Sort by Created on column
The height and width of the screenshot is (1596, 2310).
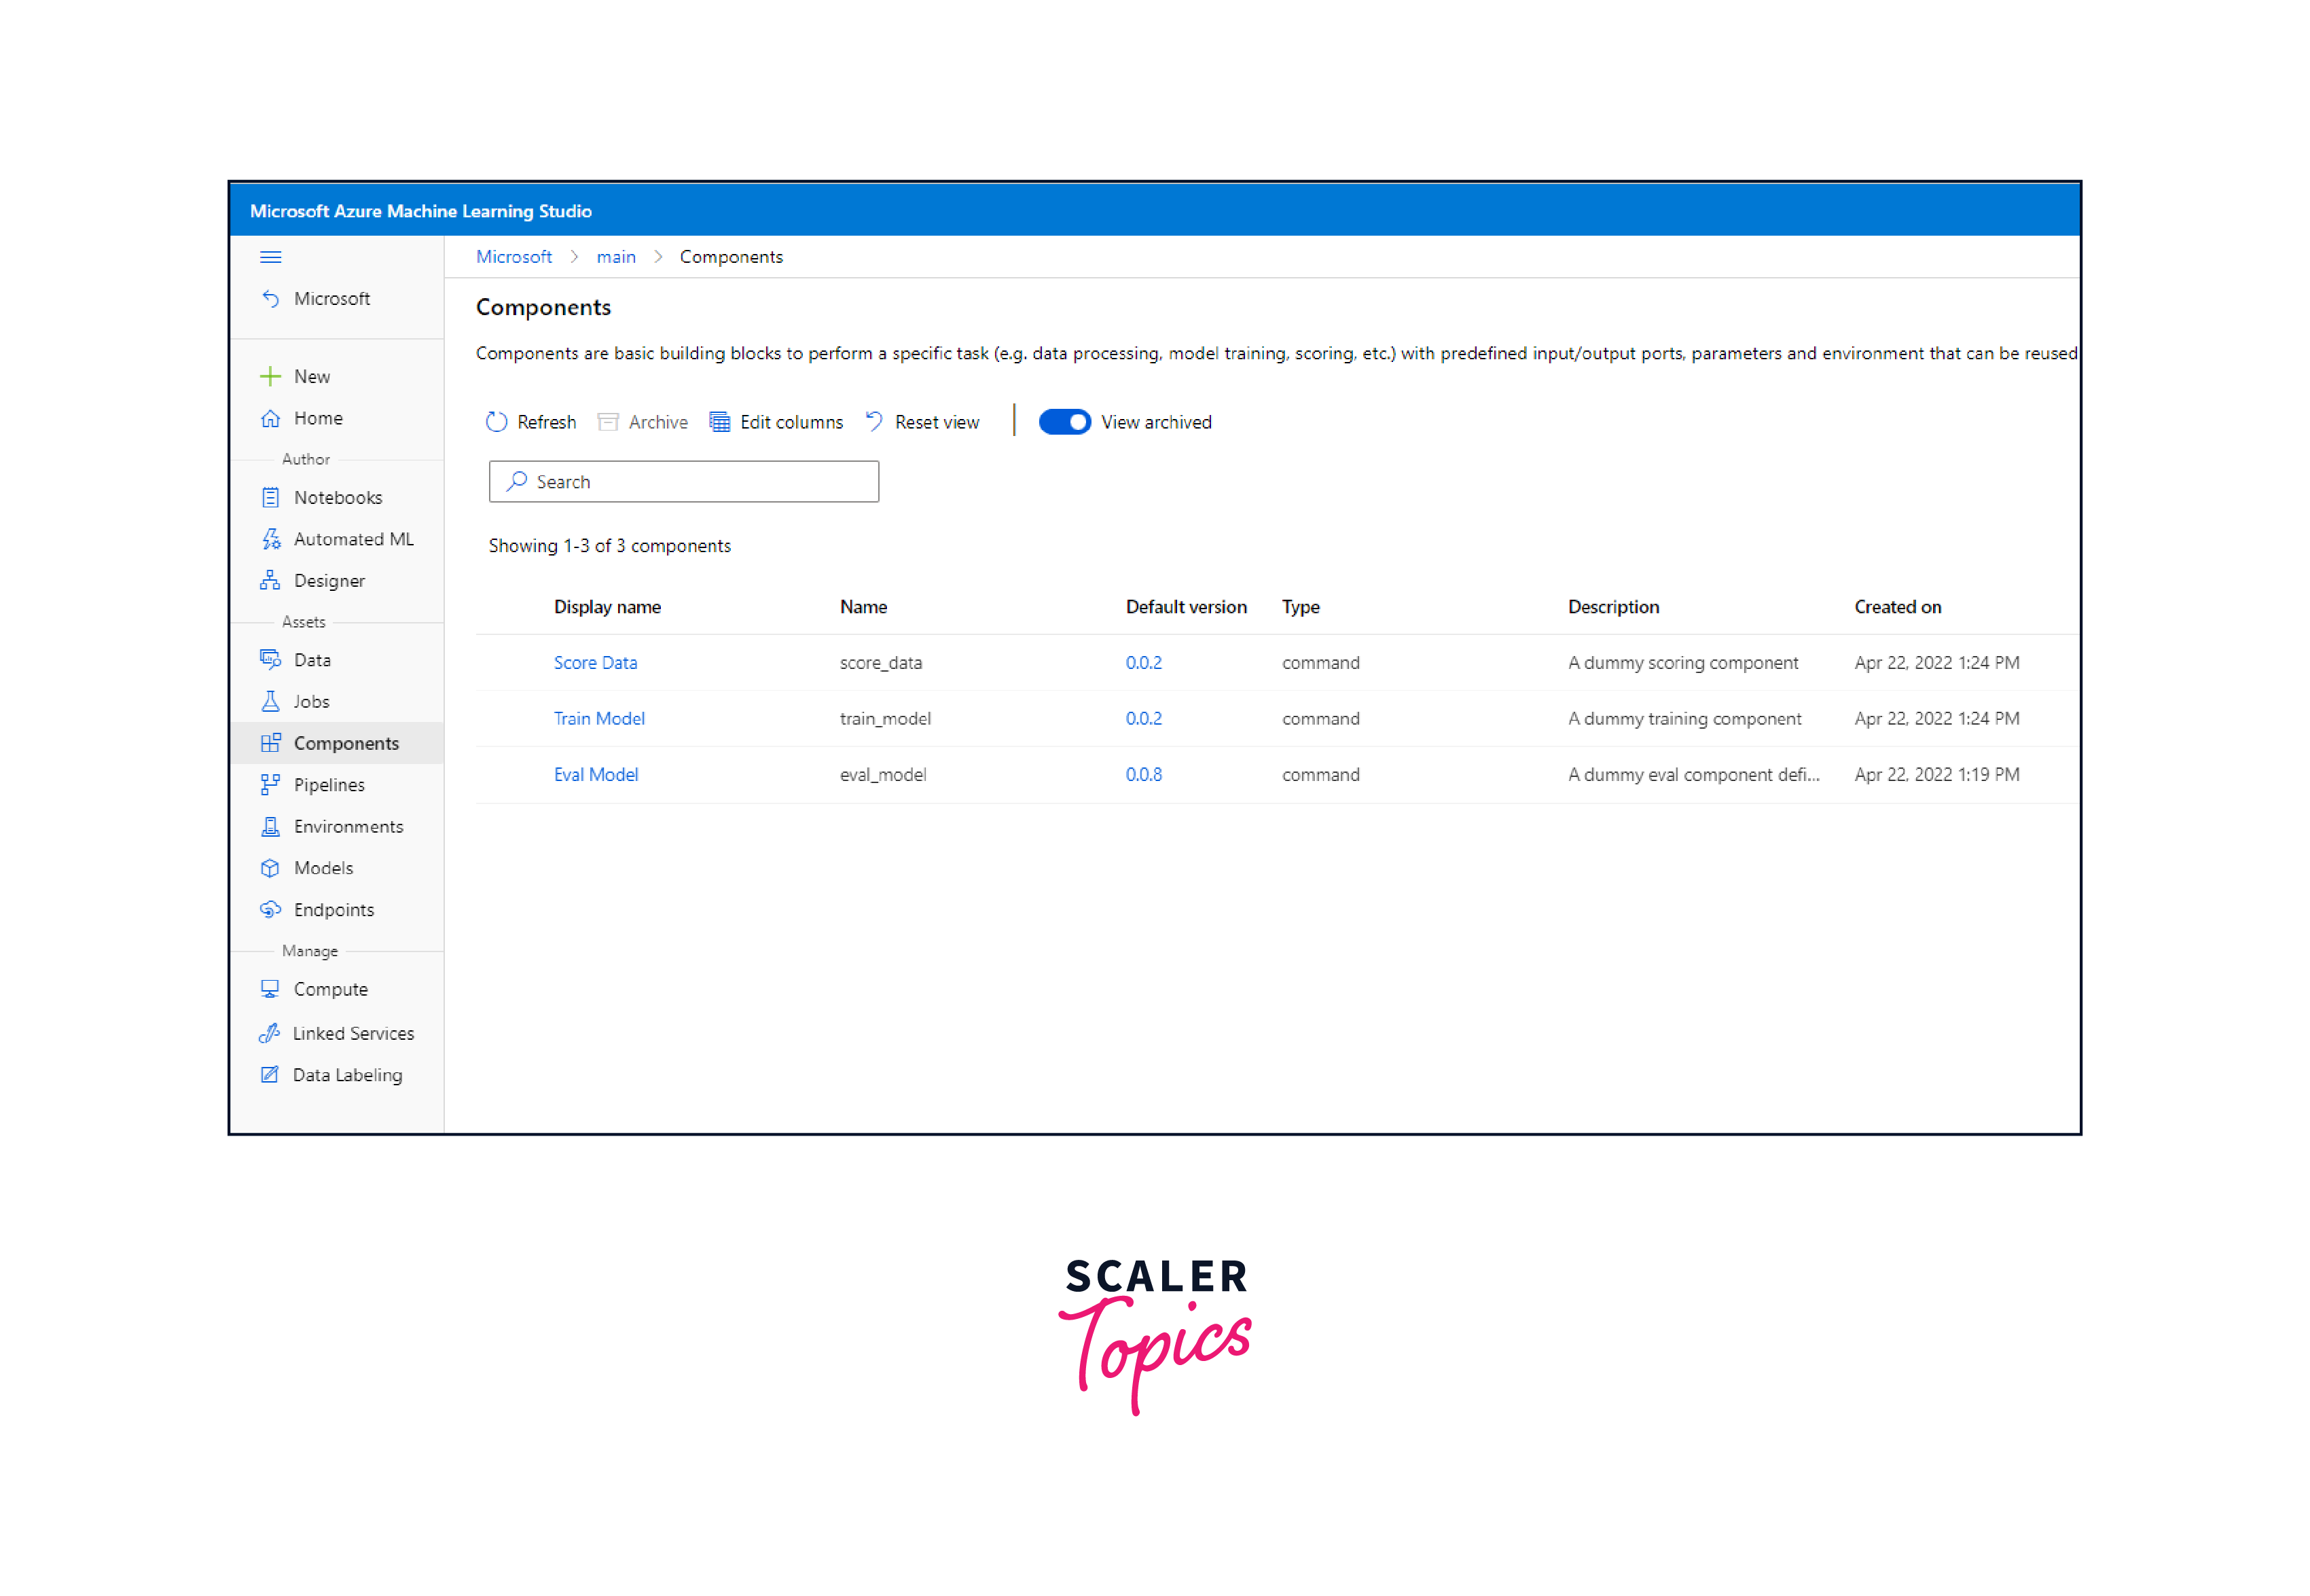(1897, 607)
